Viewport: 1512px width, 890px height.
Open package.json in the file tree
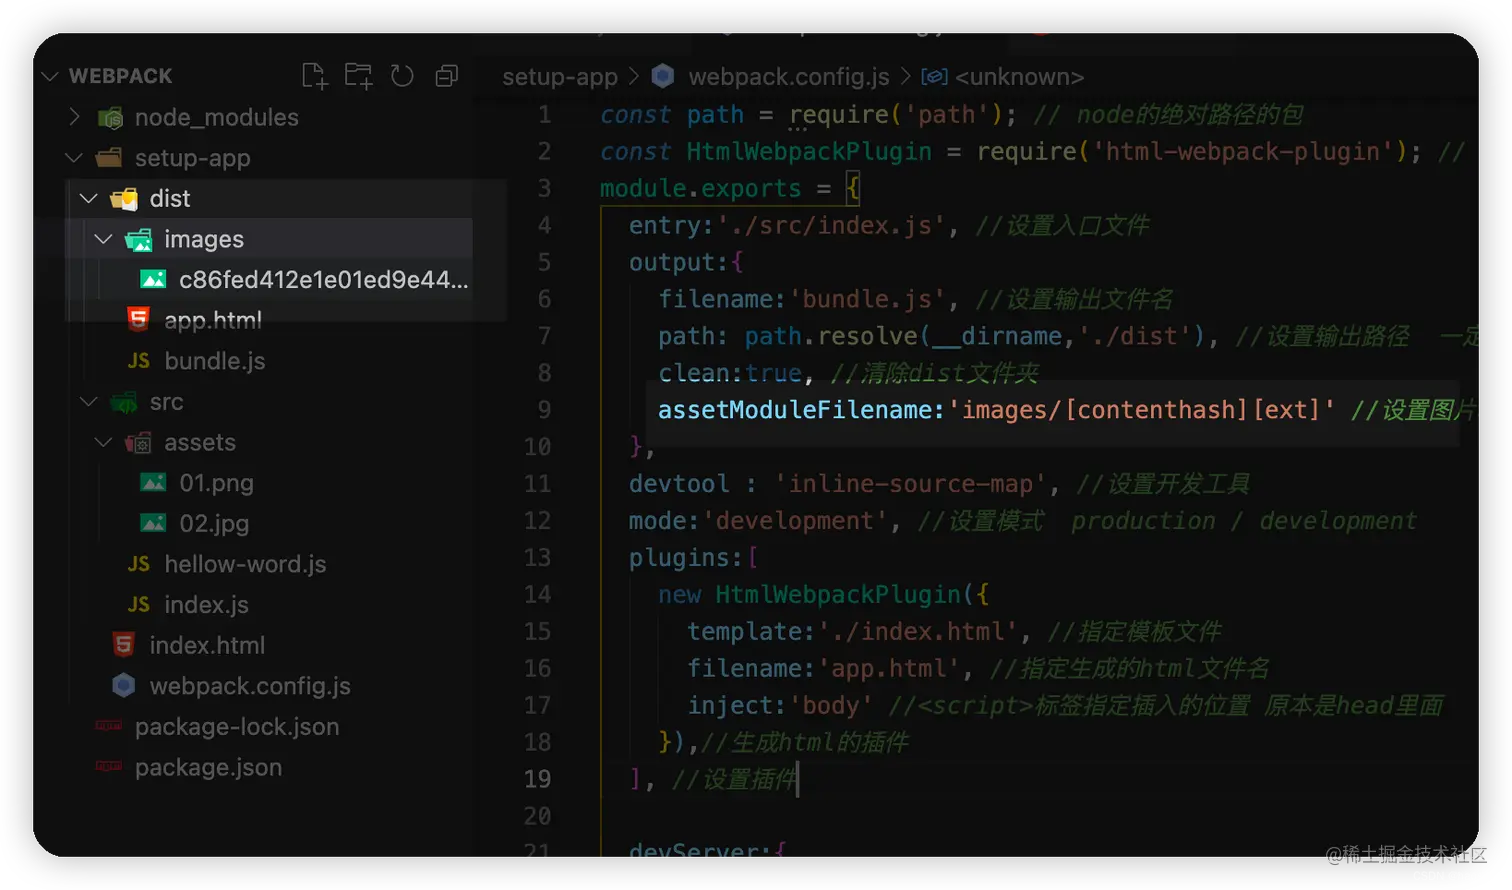click(209, 767)
